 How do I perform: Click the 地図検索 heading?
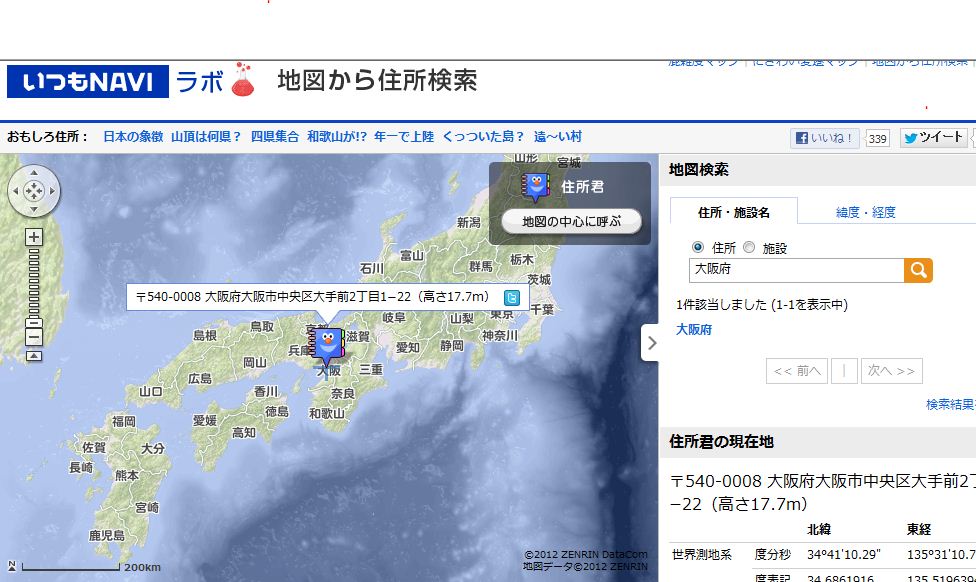[x=699, y=169]
